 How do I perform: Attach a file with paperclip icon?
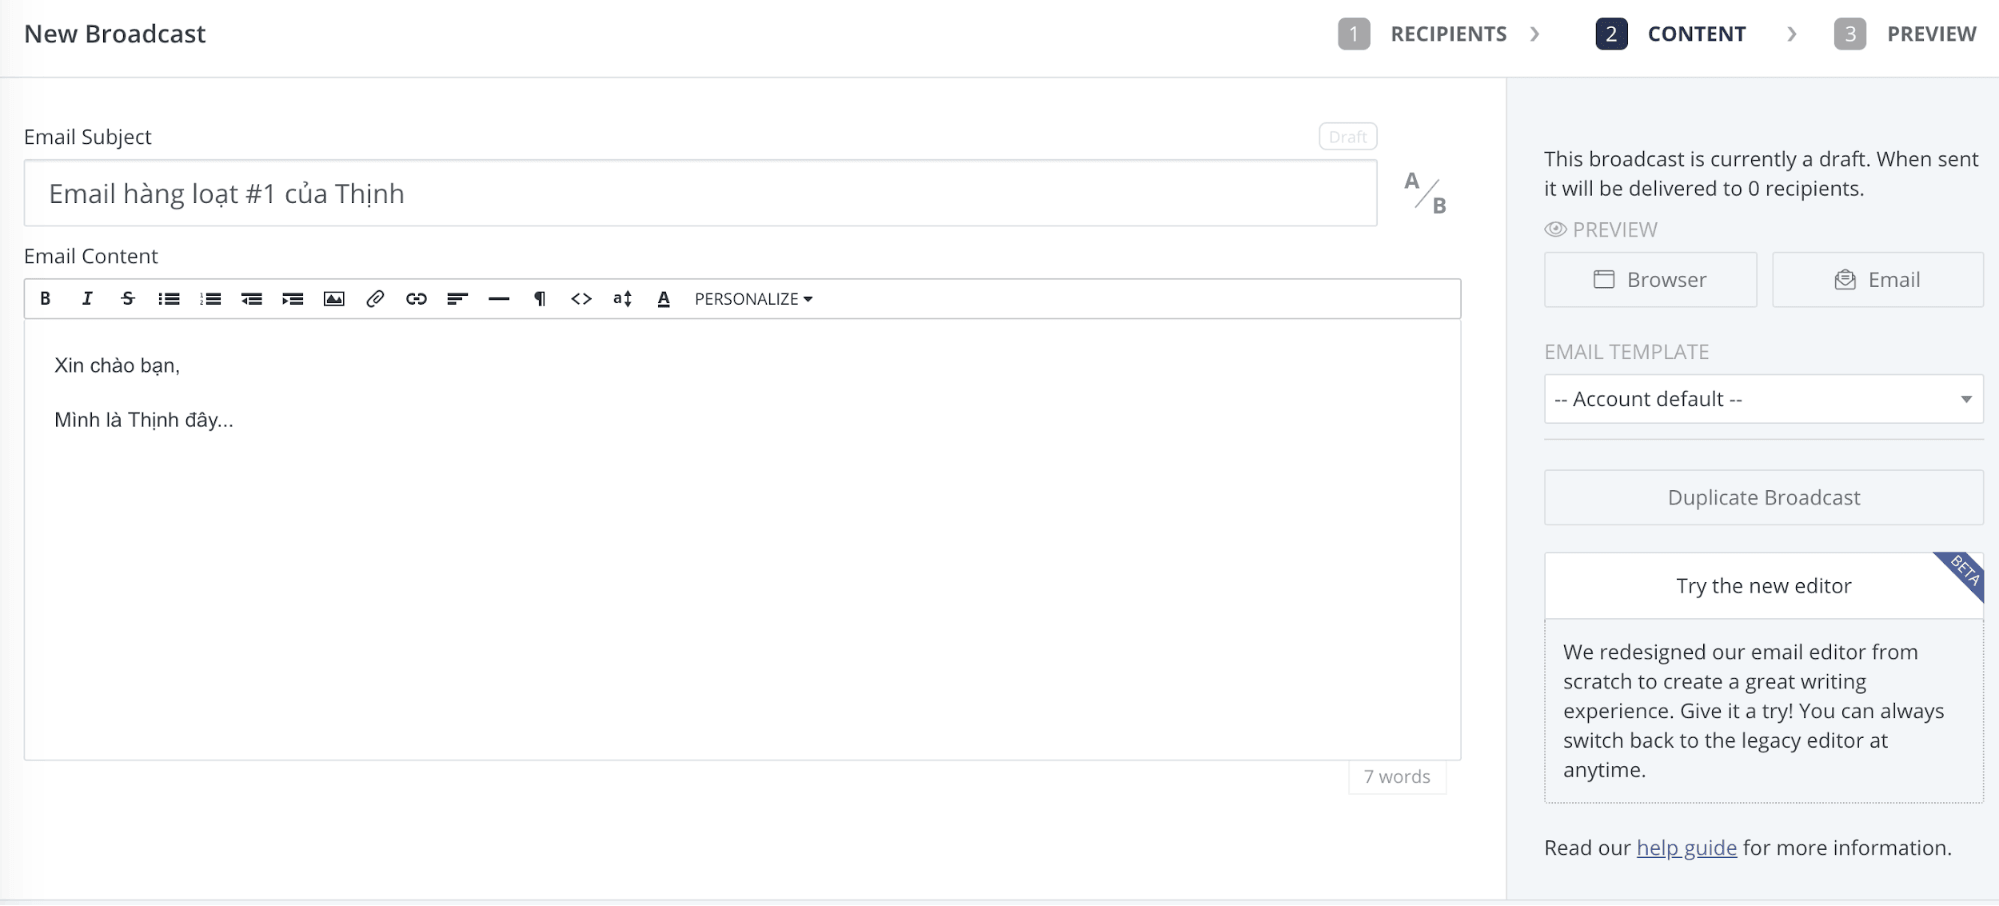point(375,299)
